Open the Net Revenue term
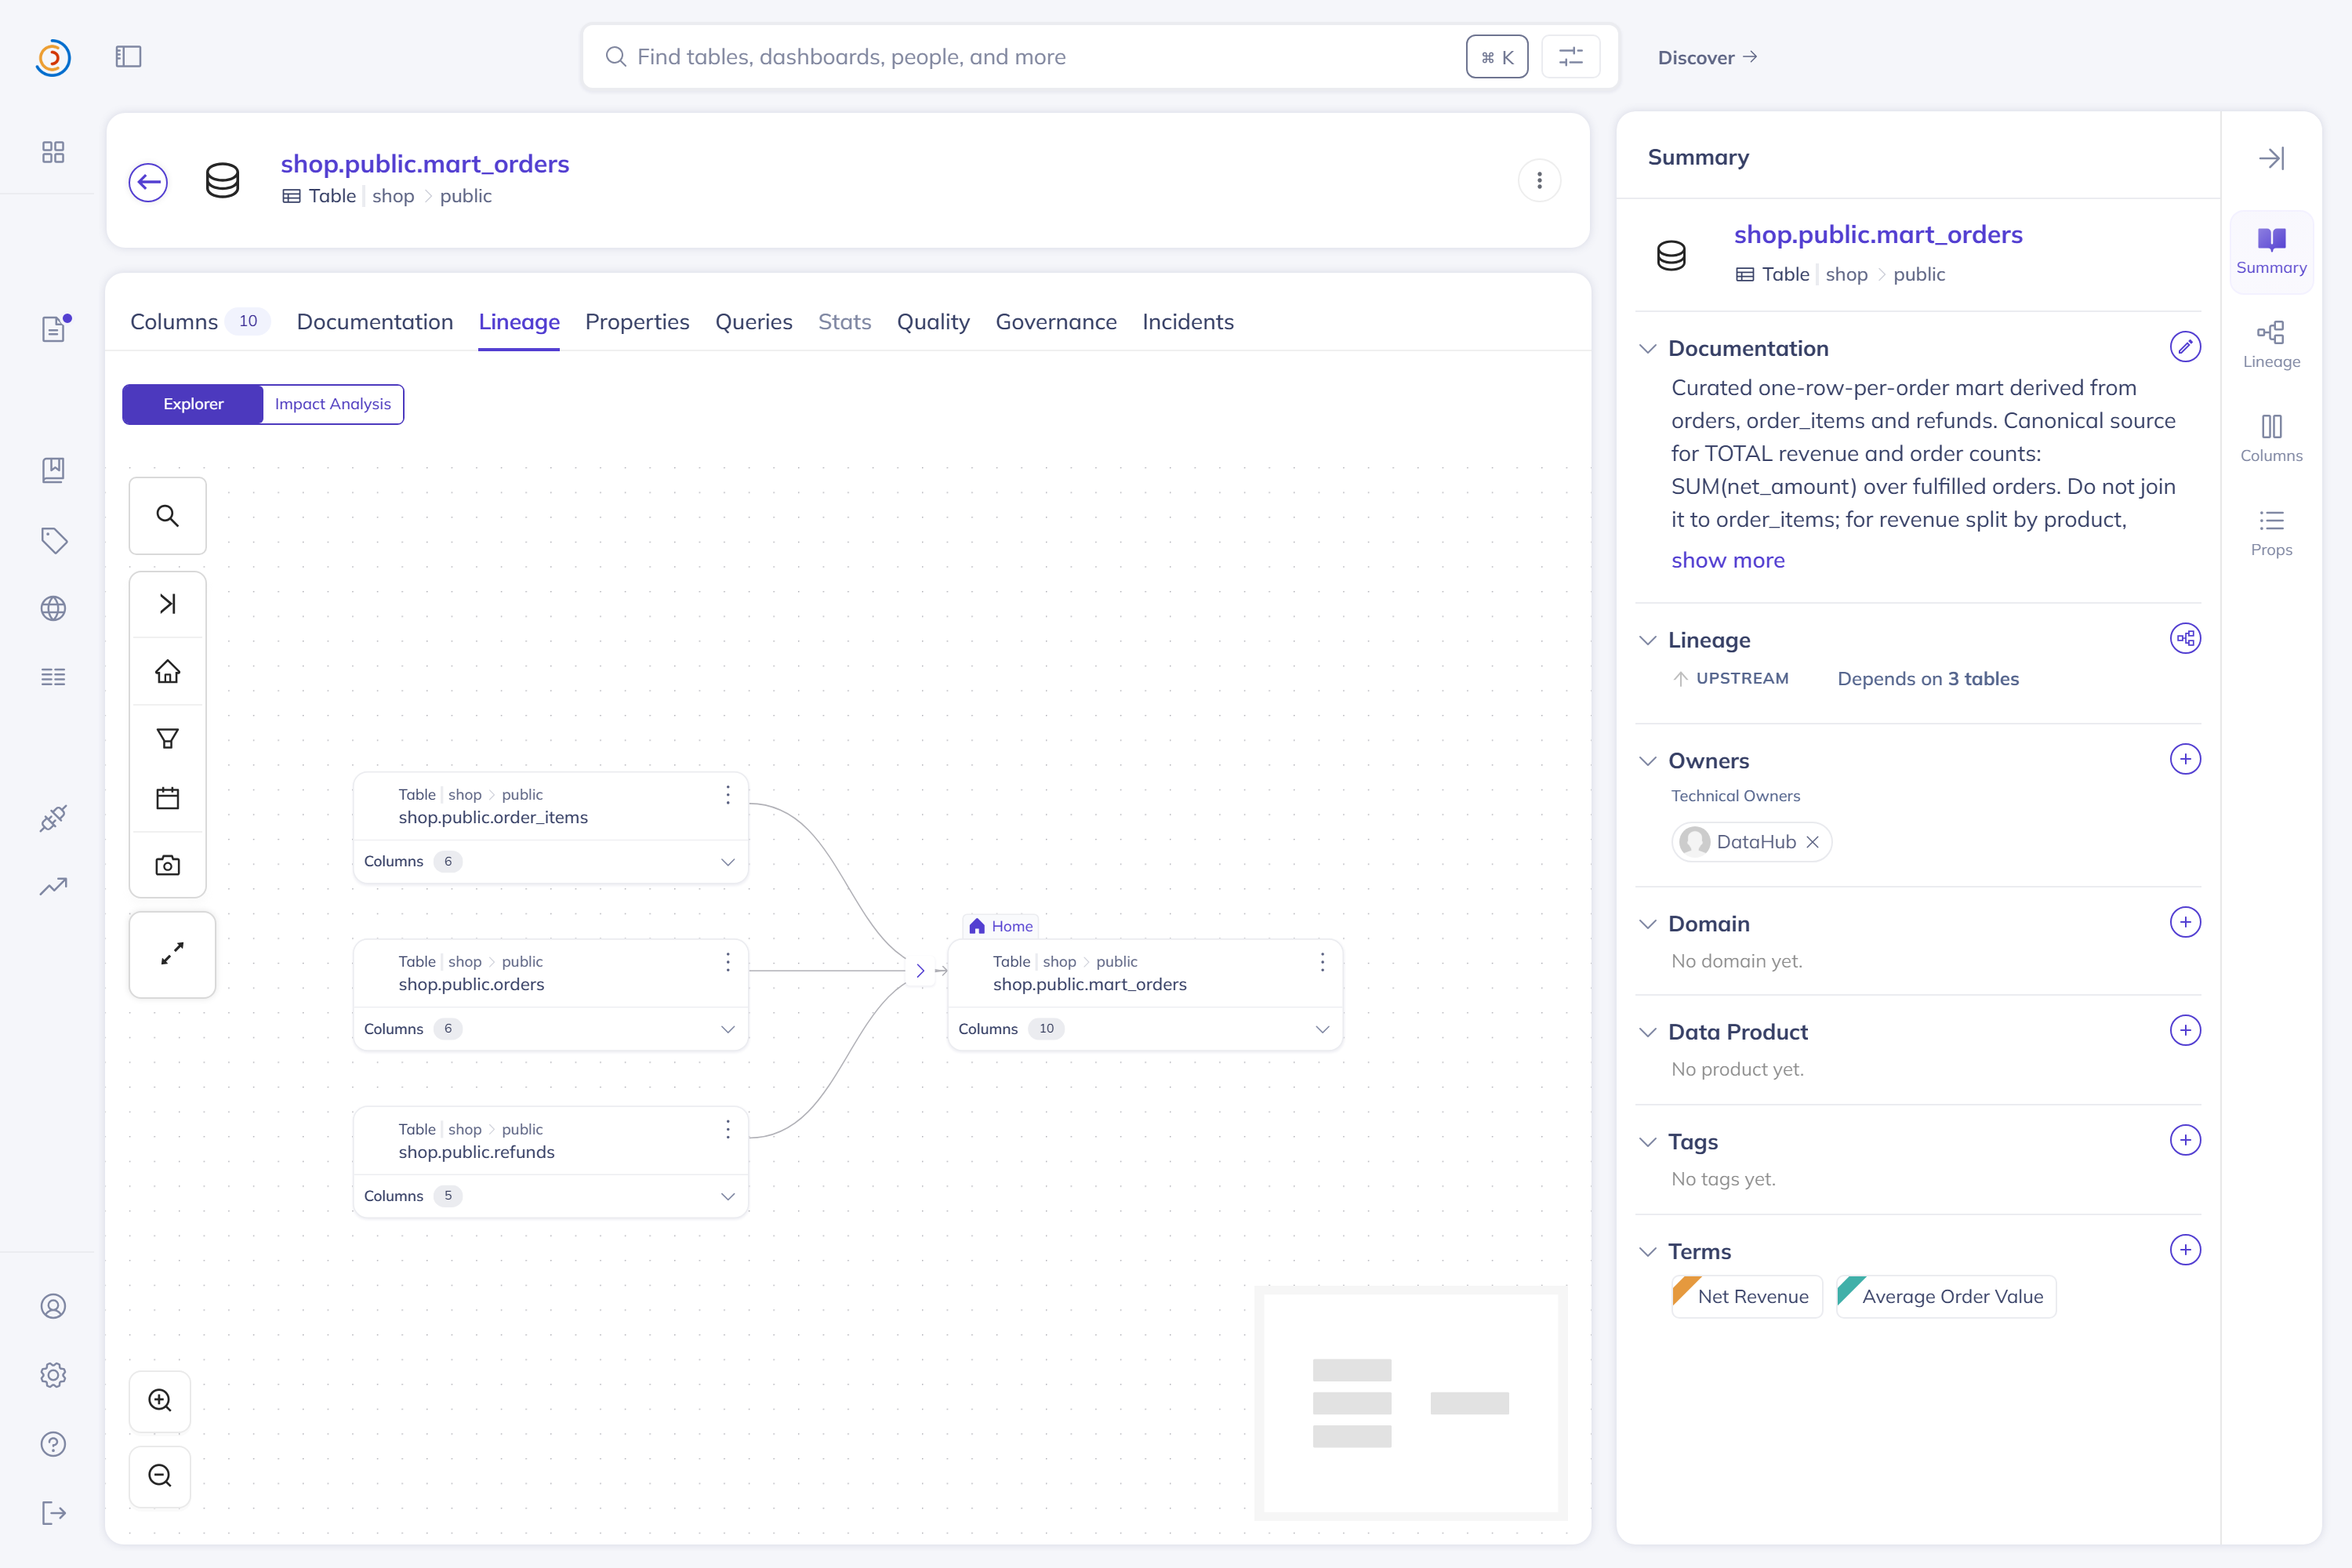 pos(1747,1297)
